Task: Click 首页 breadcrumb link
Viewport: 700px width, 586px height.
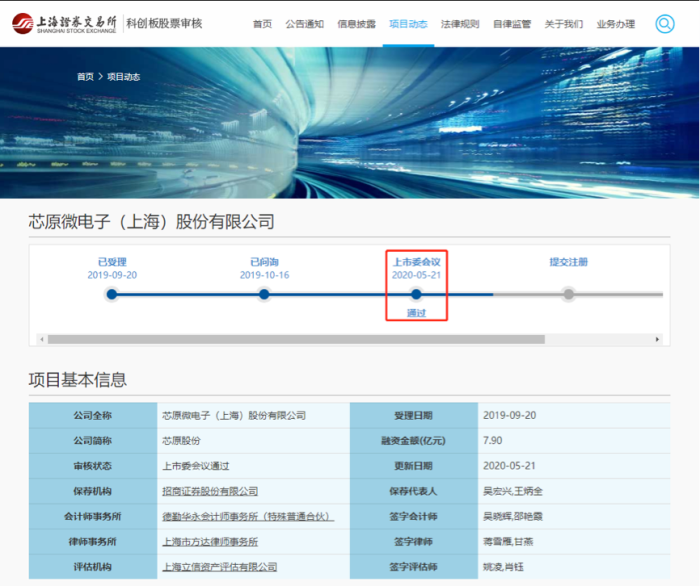Action: [85, 77]
